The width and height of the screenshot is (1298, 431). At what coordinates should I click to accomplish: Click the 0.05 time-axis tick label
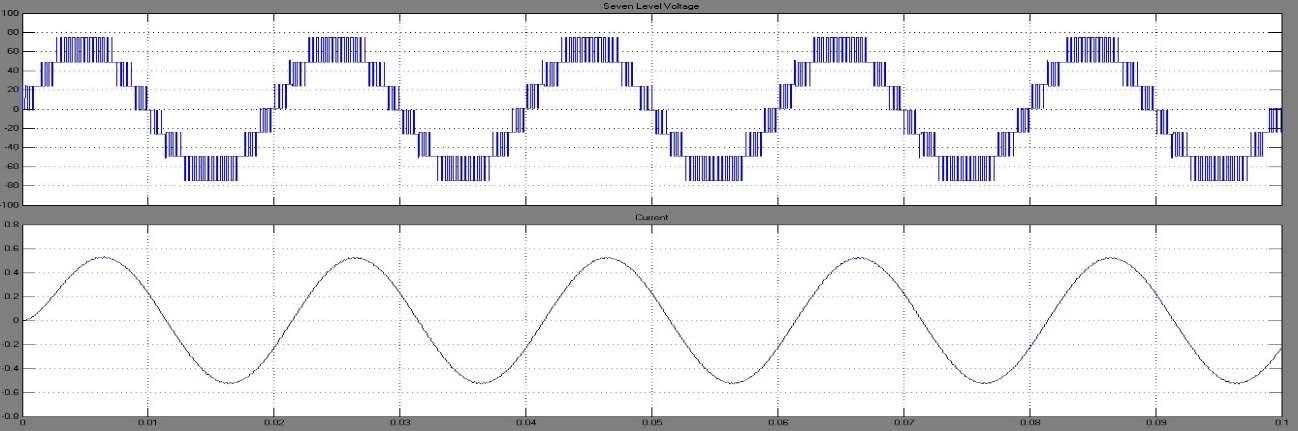coord(652,424)
